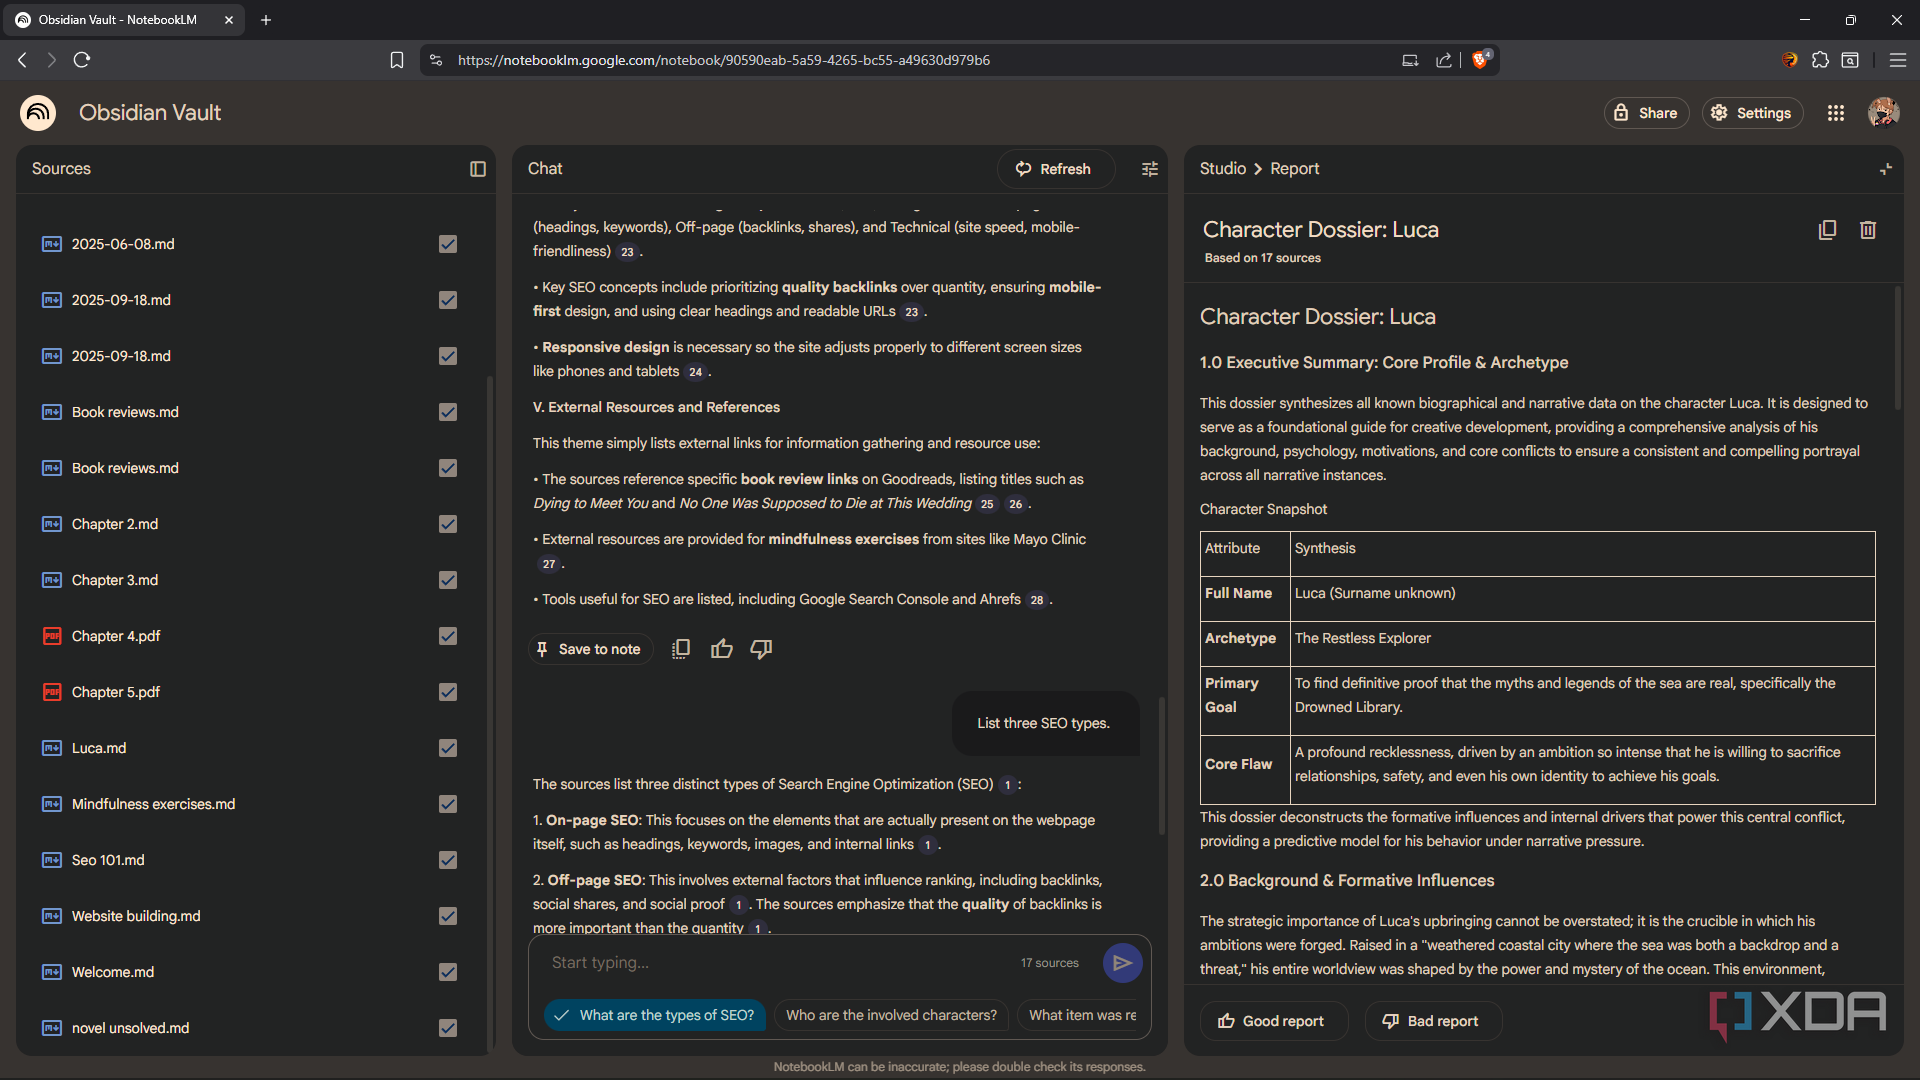Open the novel unsolved.md source
Screen dimensions: 1920x1080
[x=130, y=1028]
